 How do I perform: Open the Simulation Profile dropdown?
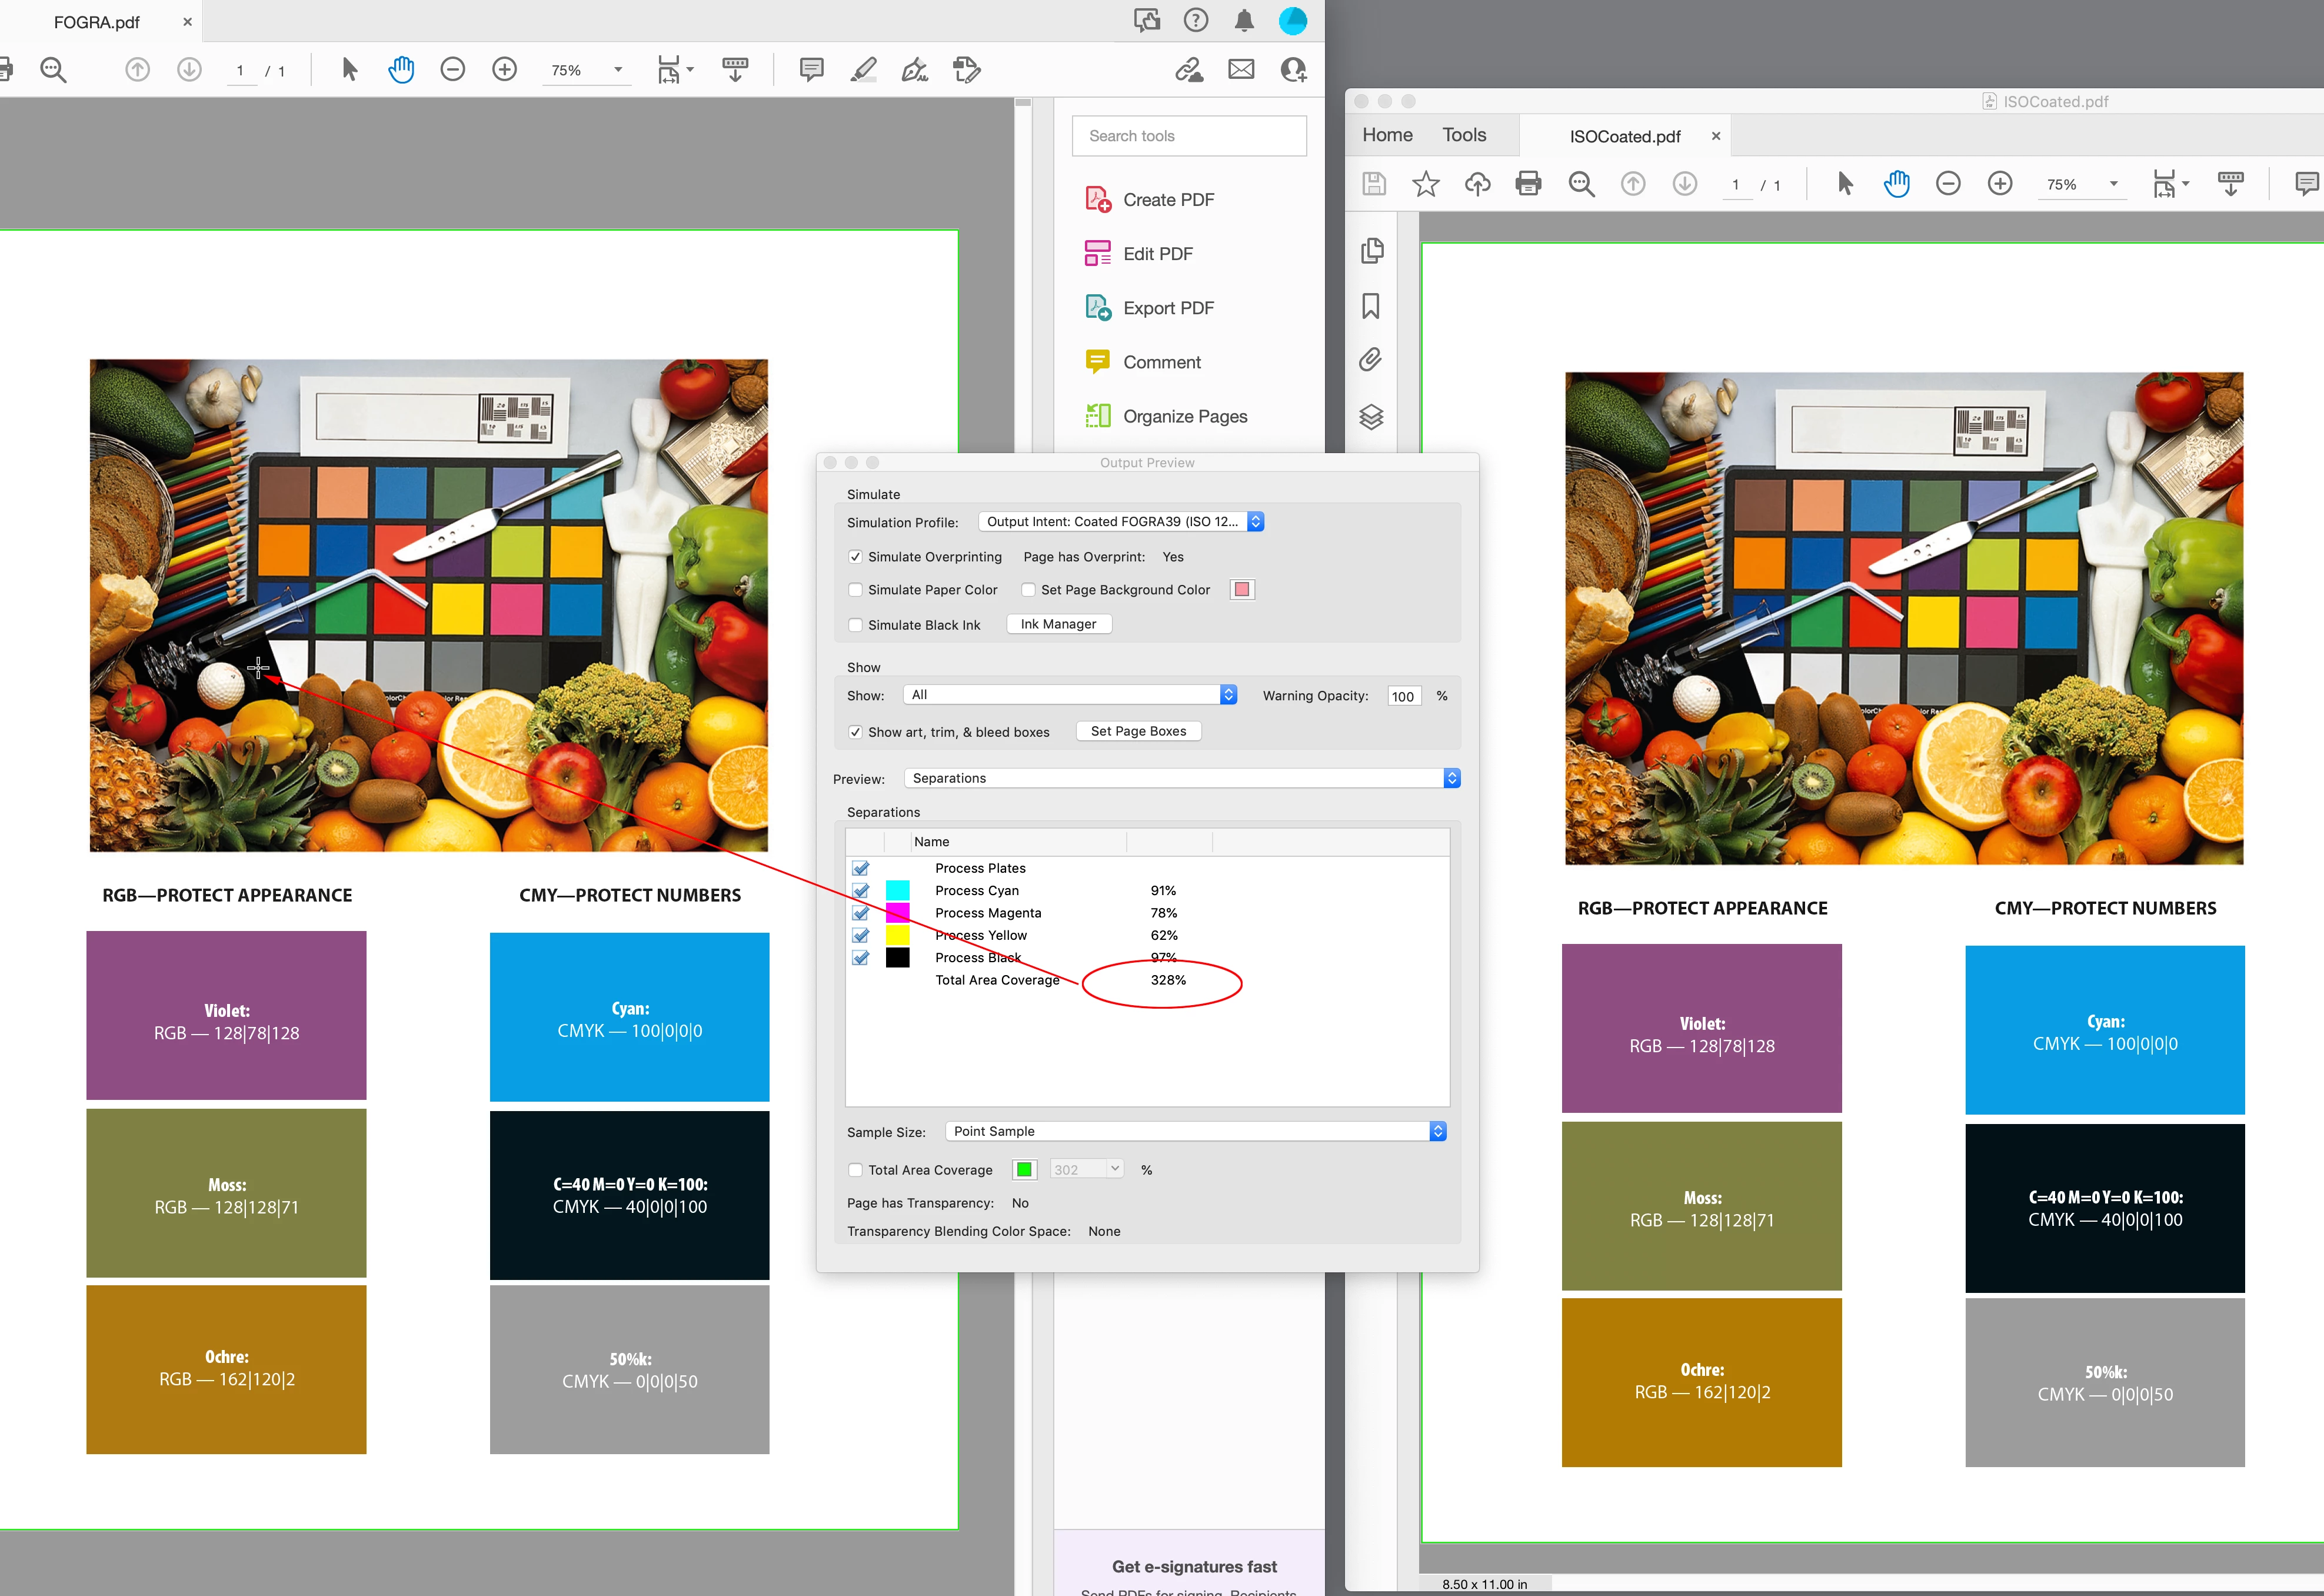coord(1120,522)
